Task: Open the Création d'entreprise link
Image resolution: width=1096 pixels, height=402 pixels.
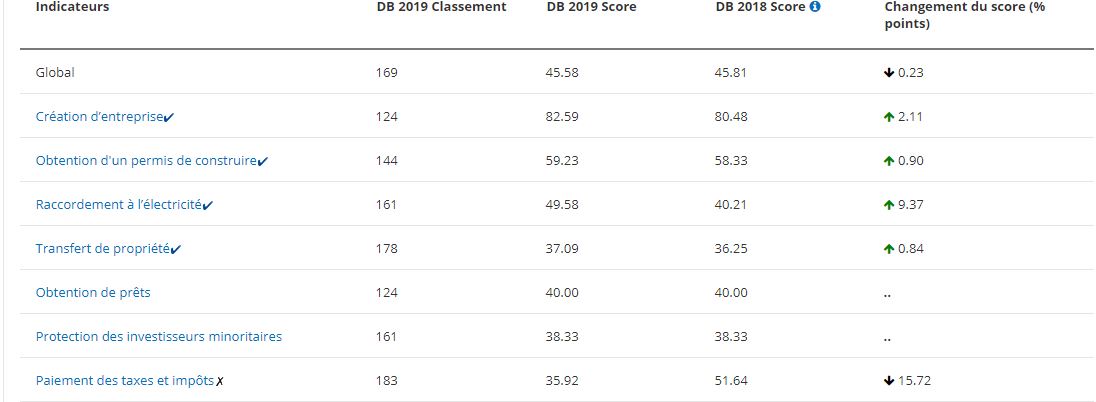Action: 98,117
